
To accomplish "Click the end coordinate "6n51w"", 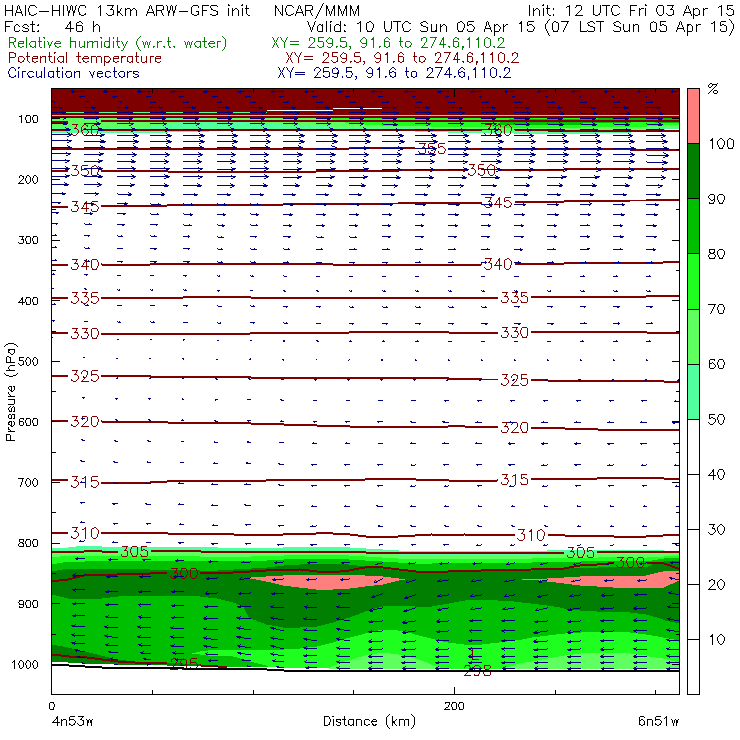I will click(658, 721).
